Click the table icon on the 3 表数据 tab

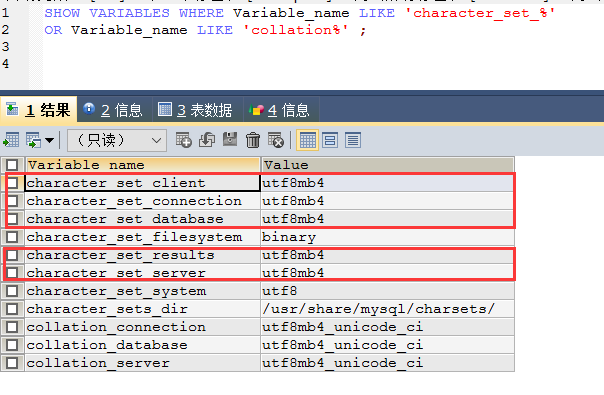165,109
